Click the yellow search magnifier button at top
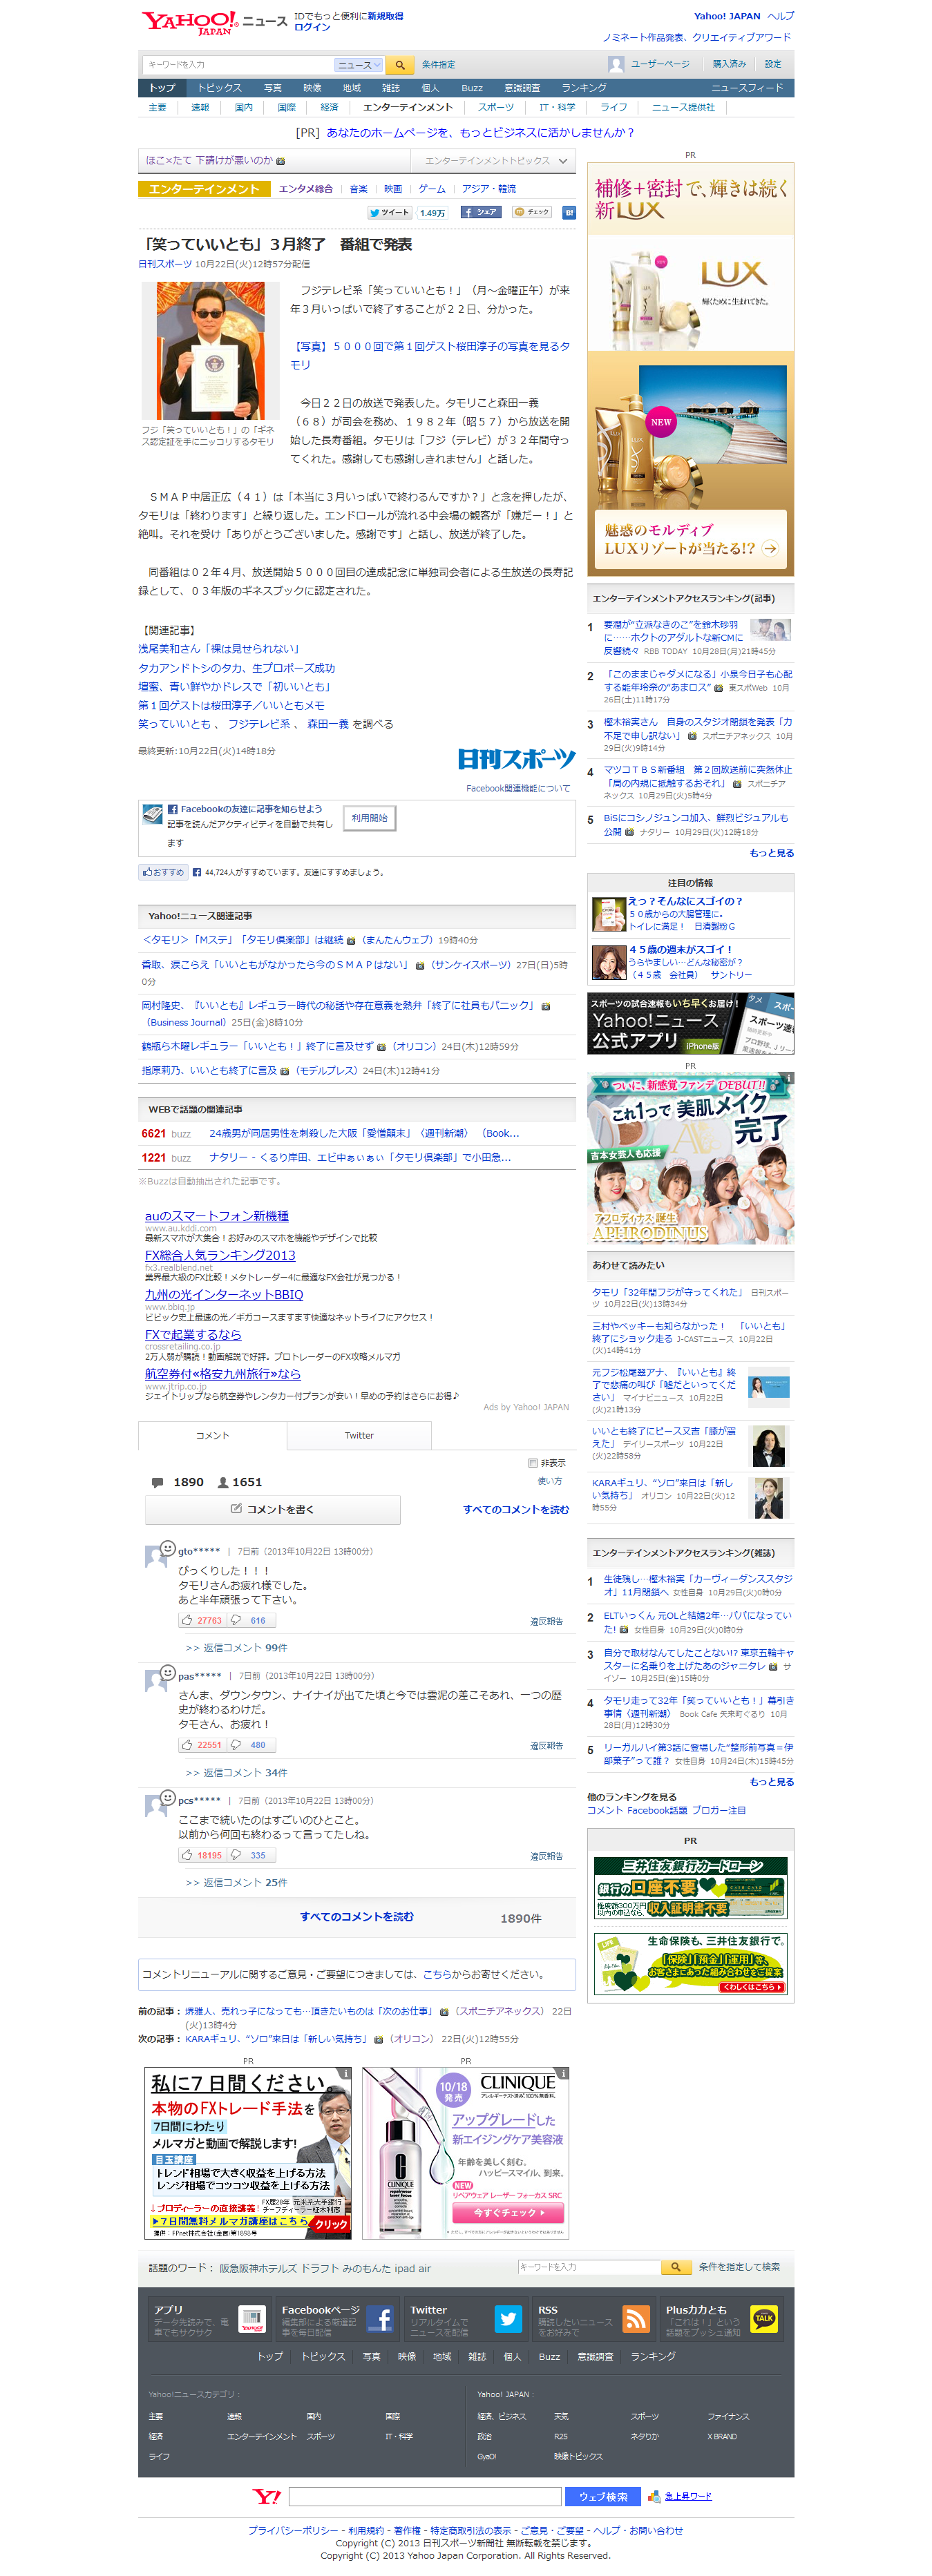932x2576 pixels. [399, 65]
